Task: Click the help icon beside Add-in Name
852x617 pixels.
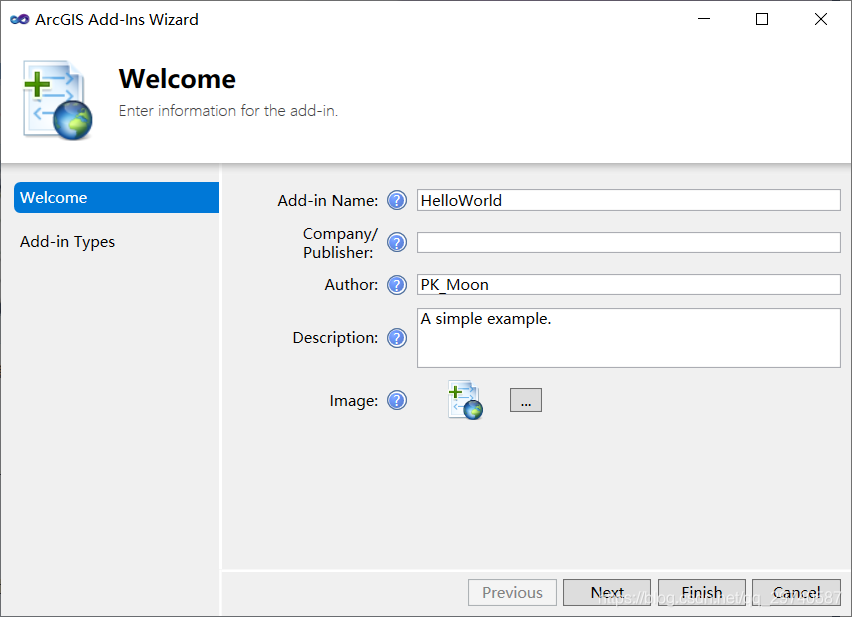Action: pyautogui.click(x=397, y=200)
